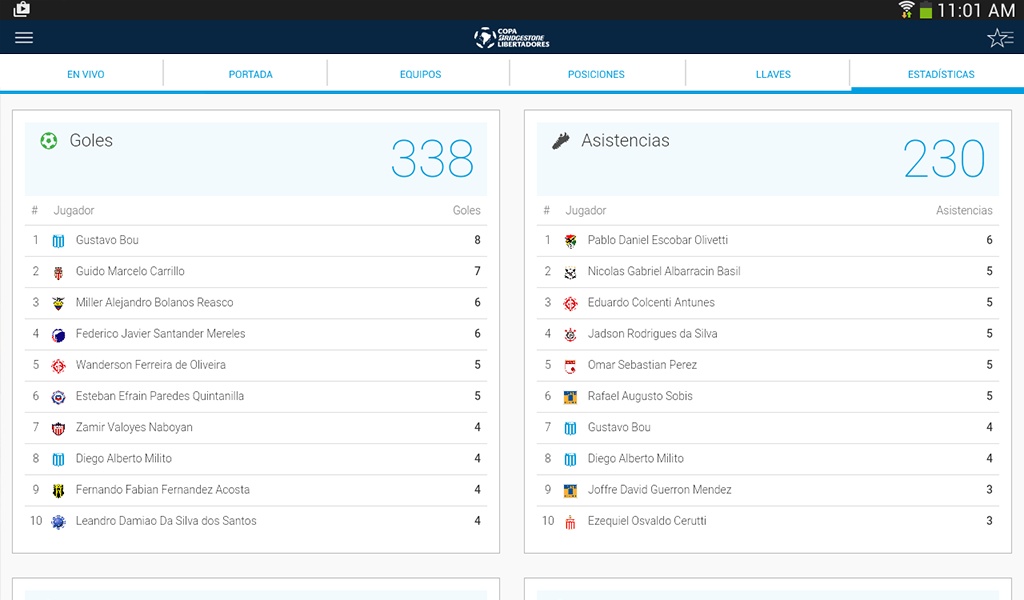Click the boot icon beside Asistencias
The width and height of the screenshot is (1024, 600).
[560, 140]
